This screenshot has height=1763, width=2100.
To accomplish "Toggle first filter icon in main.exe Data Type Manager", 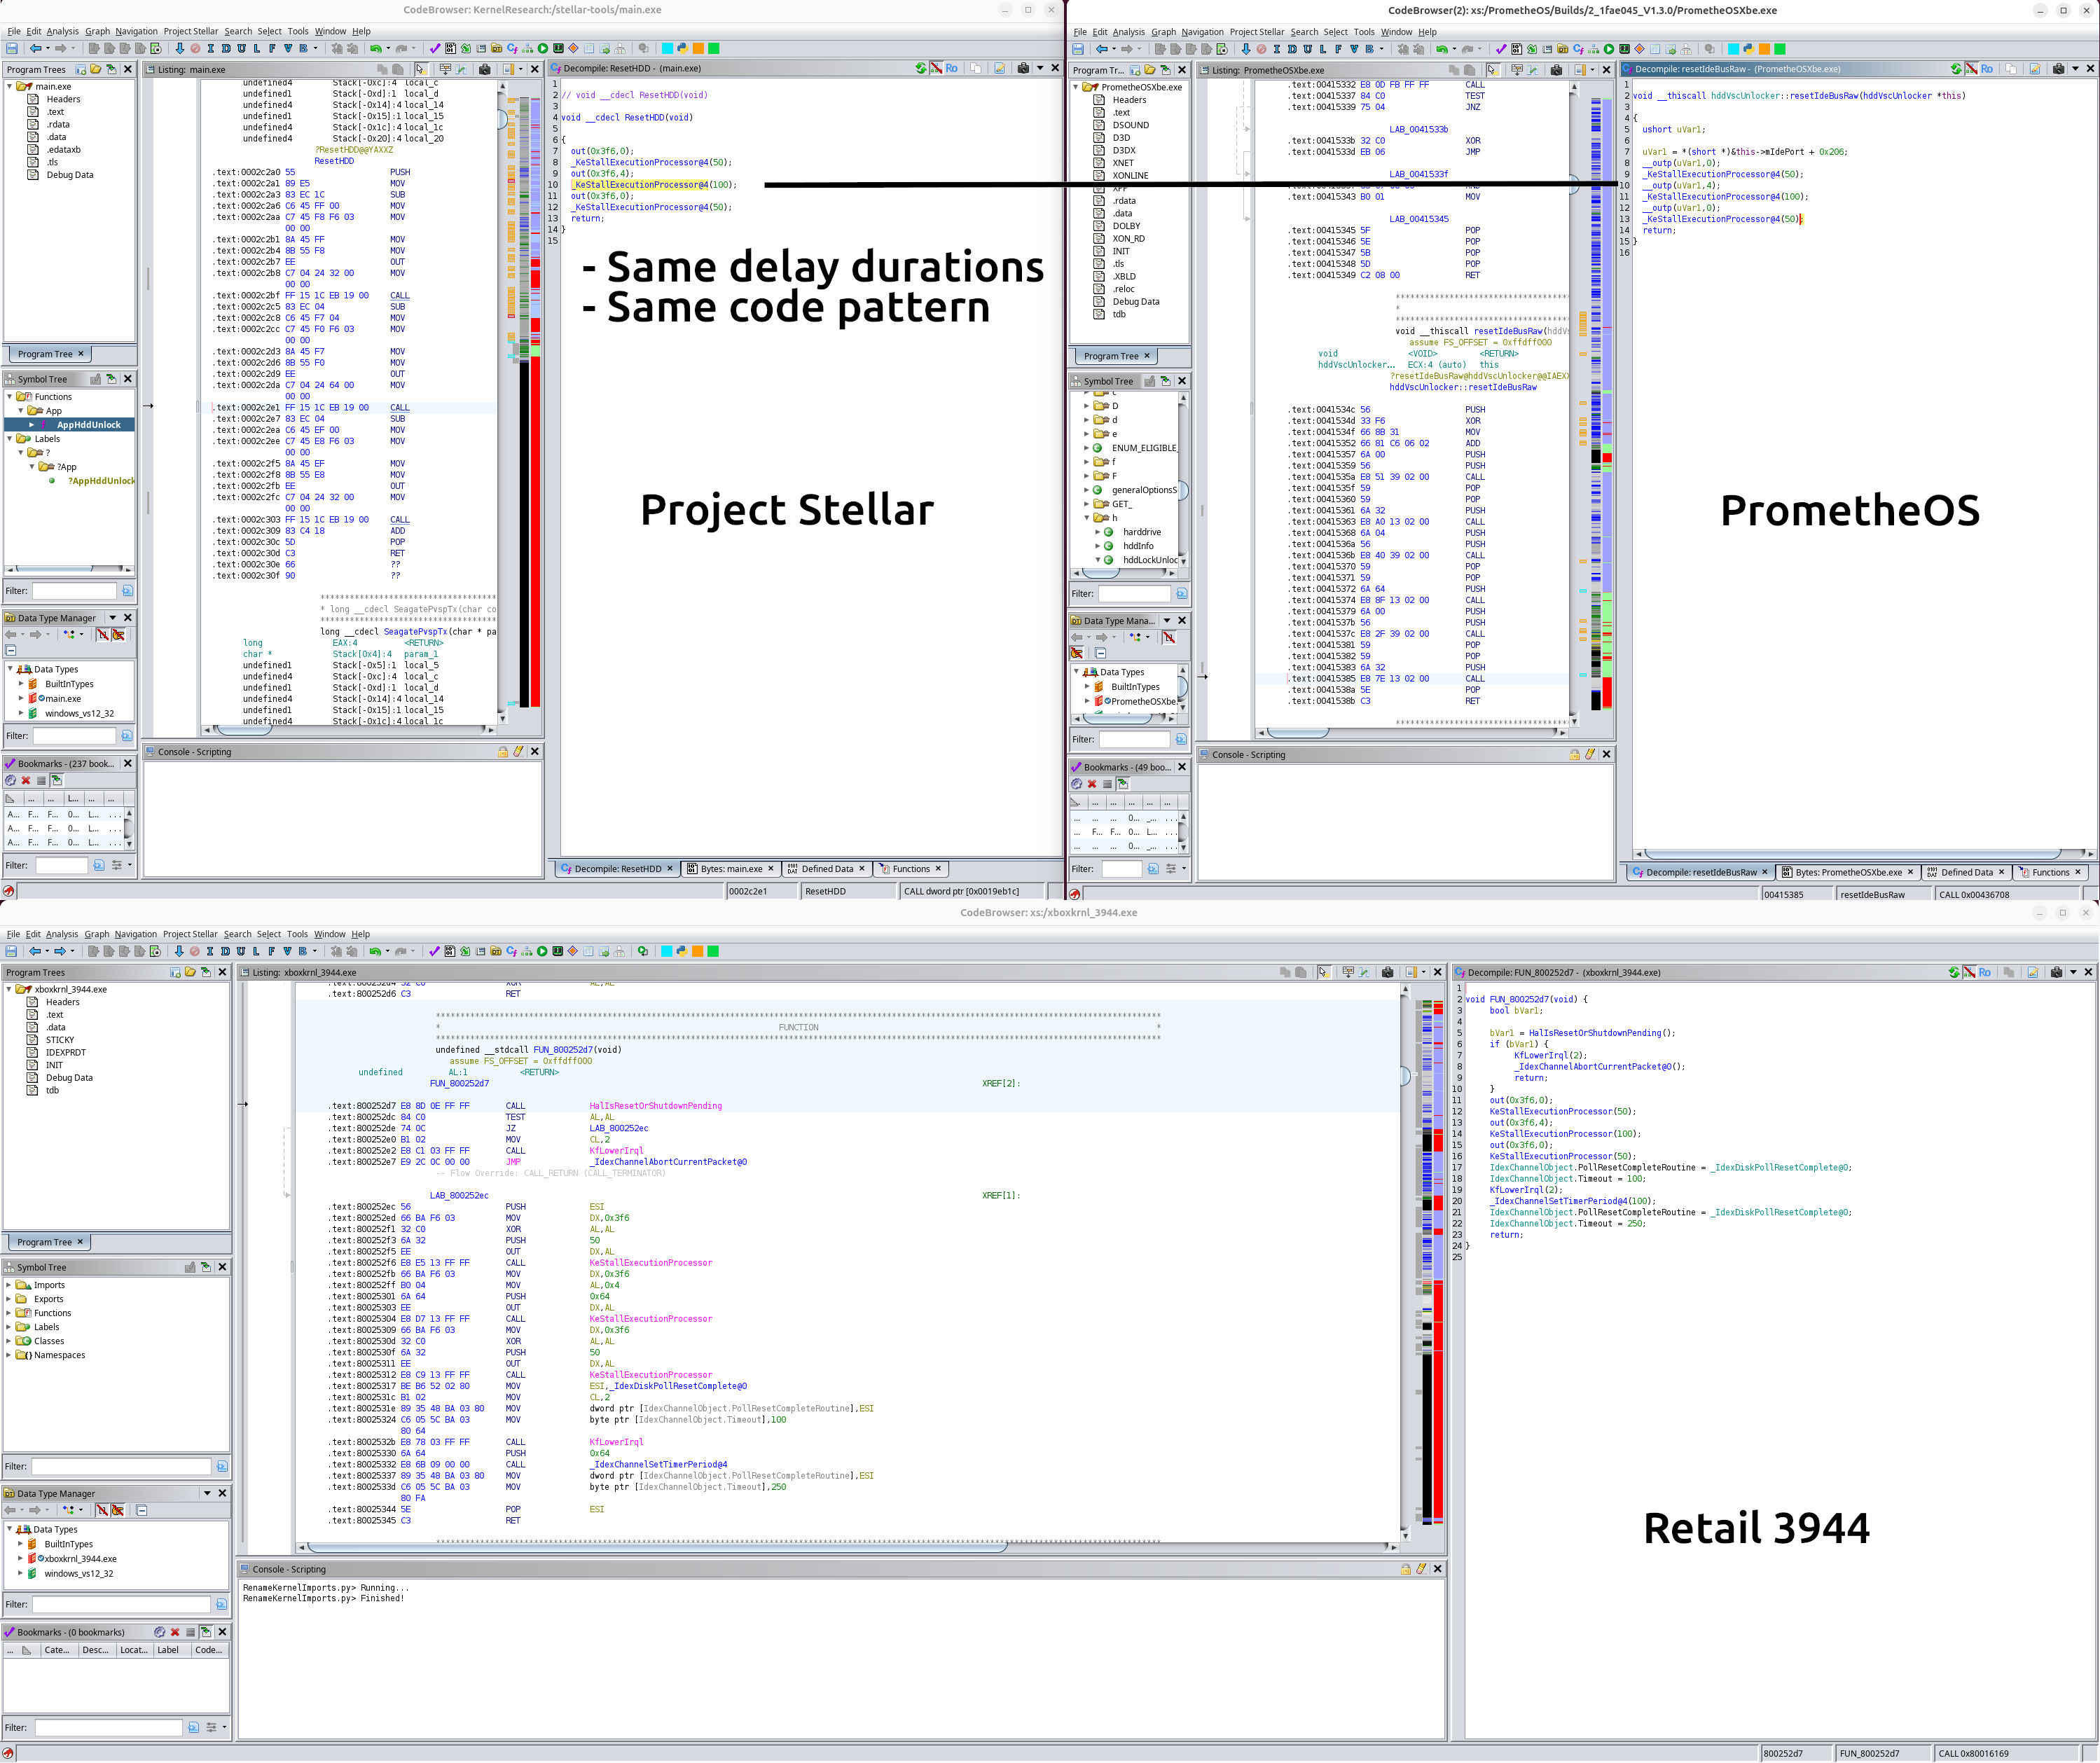I will coord(102,634).
